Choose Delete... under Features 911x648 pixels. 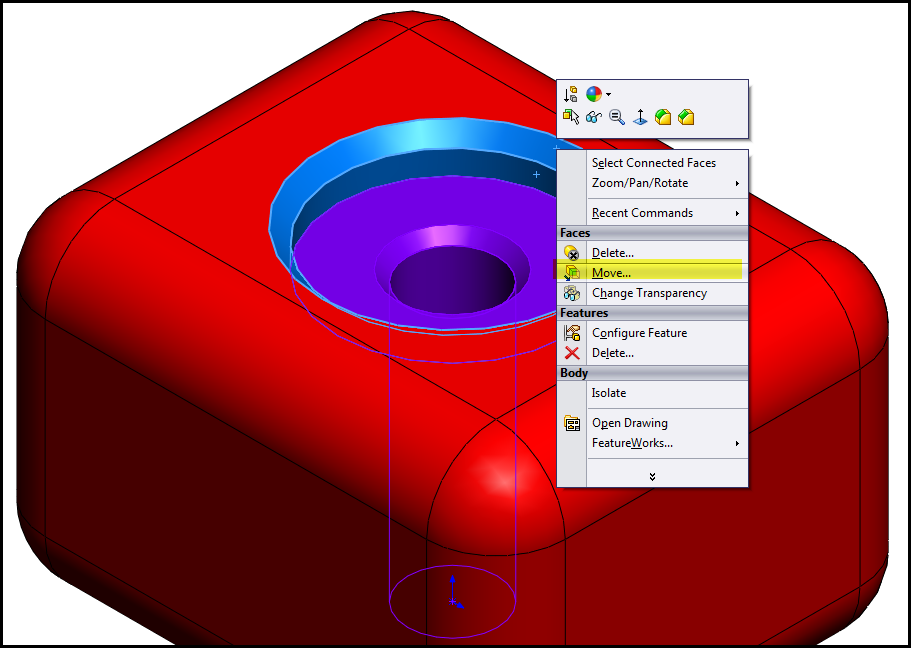(x=653, y=353)
